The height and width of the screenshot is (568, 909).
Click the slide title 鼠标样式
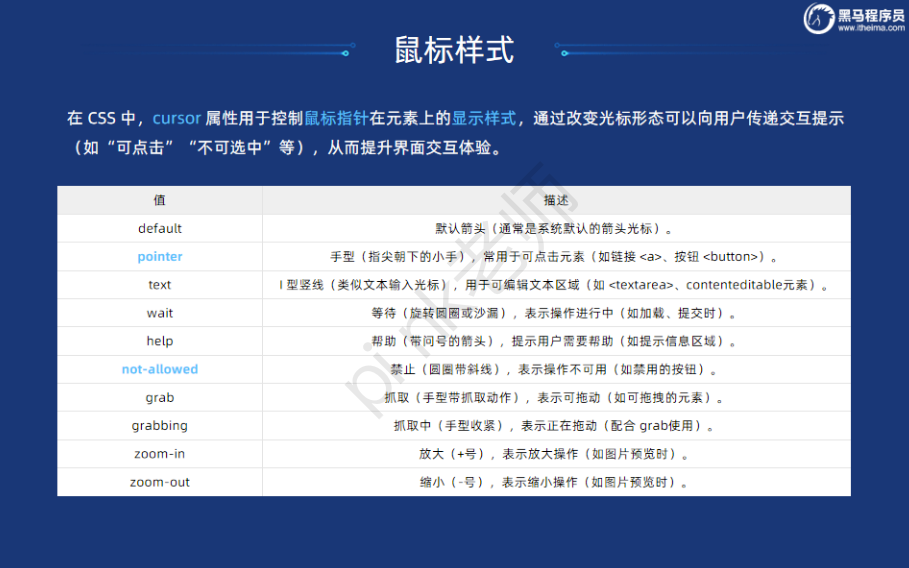click(454, 50)
